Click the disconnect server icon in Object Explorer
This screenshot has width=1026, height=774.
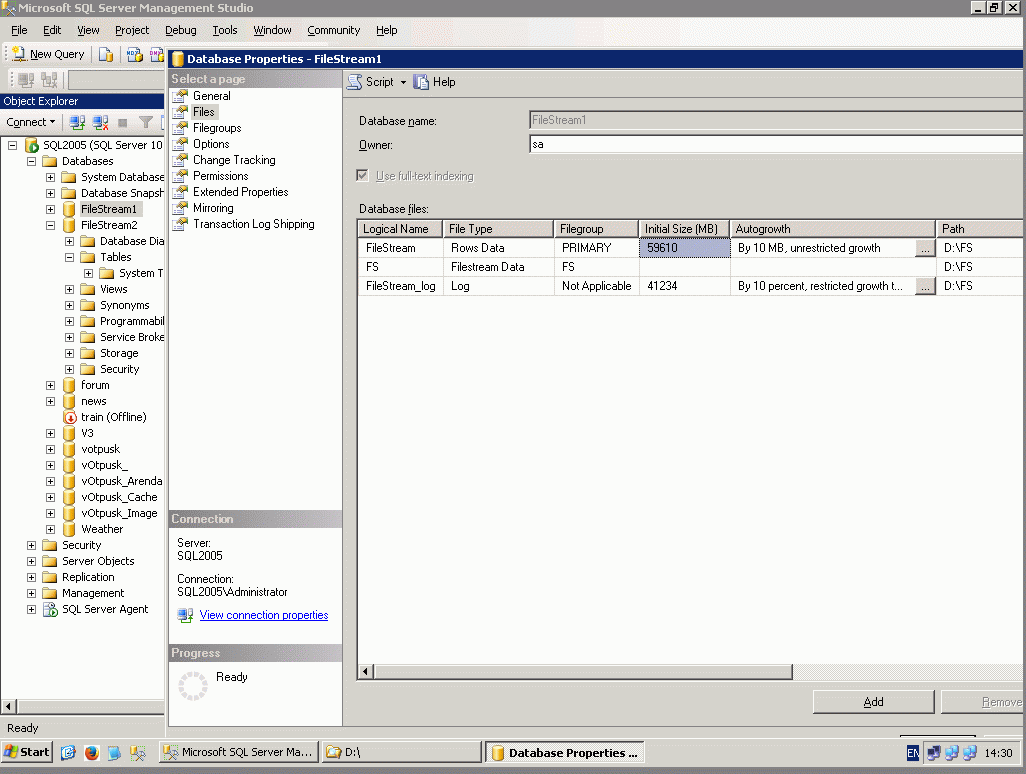[100, 122]
